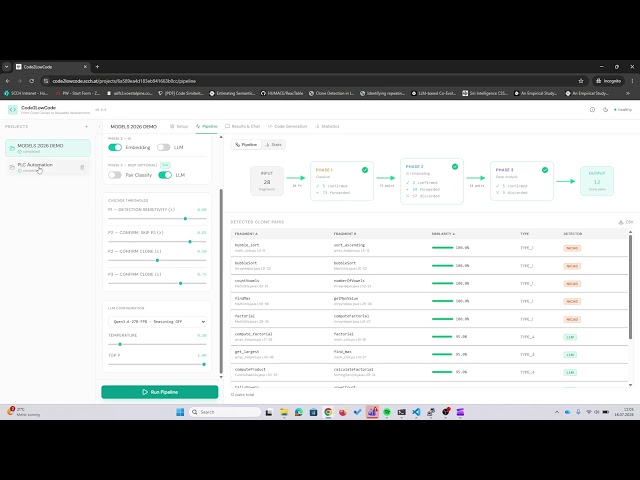Open Chrome from the taskbar
This screenshot has width=640, height=480.
click(328, 412)
